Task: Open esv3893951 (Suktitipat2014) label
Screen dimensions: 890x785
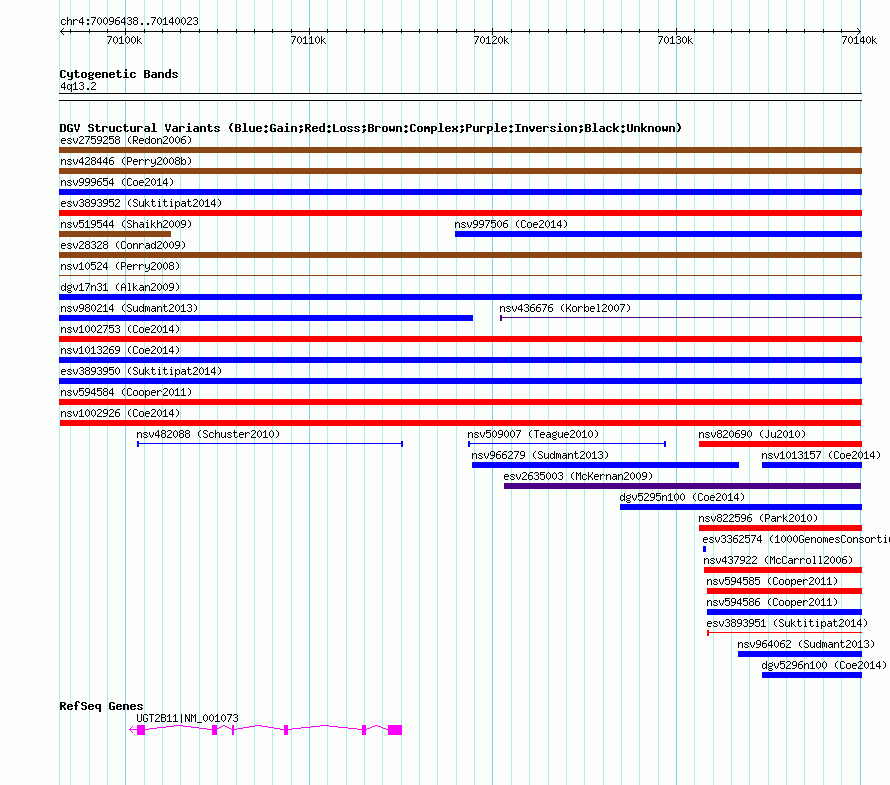Action: tap(787, 623)
